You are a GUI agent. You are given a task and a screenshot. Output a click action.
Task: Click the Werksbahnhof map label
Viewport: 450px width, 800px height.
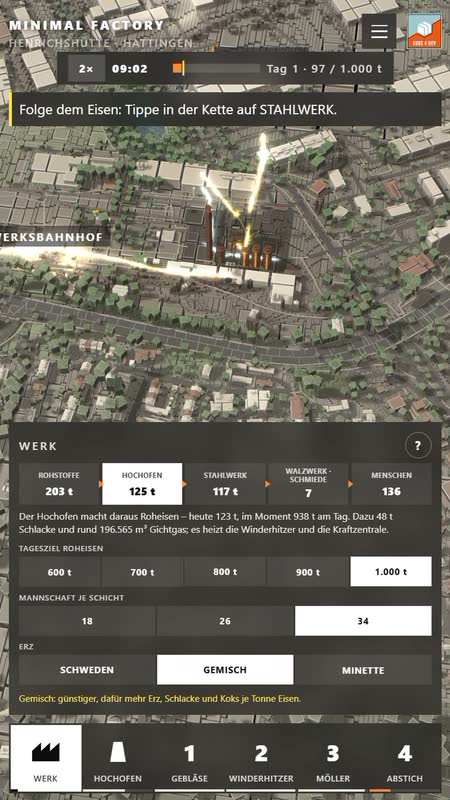(x=52, y=237)
